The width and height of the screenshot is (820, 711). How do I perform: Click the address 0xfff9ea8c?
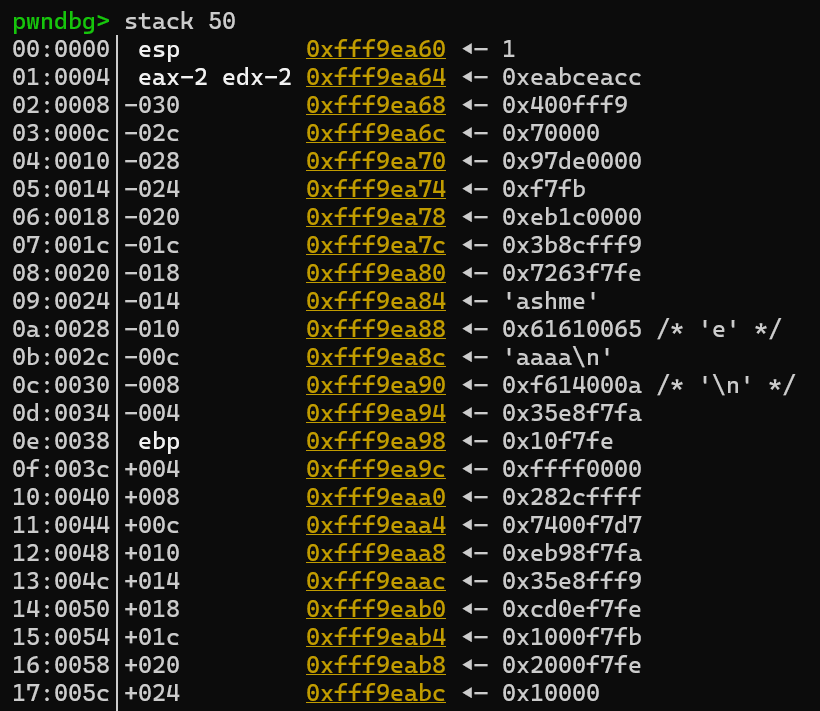coord(375,357)
